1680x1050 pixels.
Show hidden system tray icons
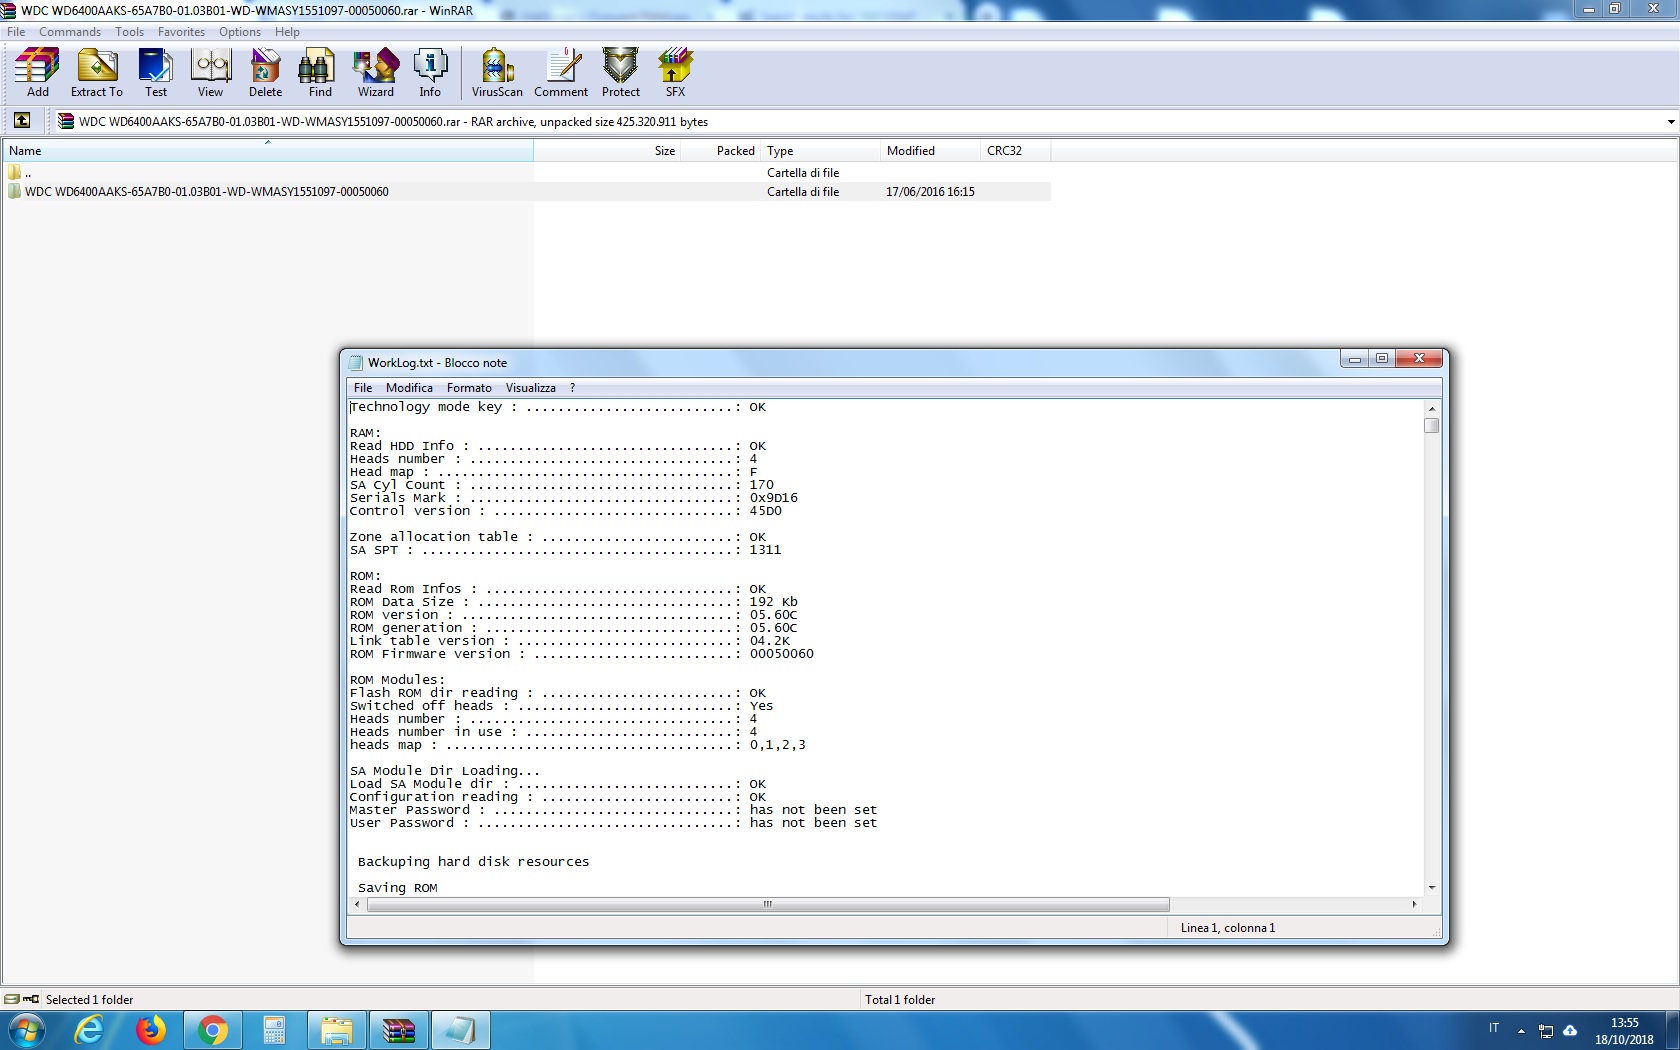tap(1521, 1030)
